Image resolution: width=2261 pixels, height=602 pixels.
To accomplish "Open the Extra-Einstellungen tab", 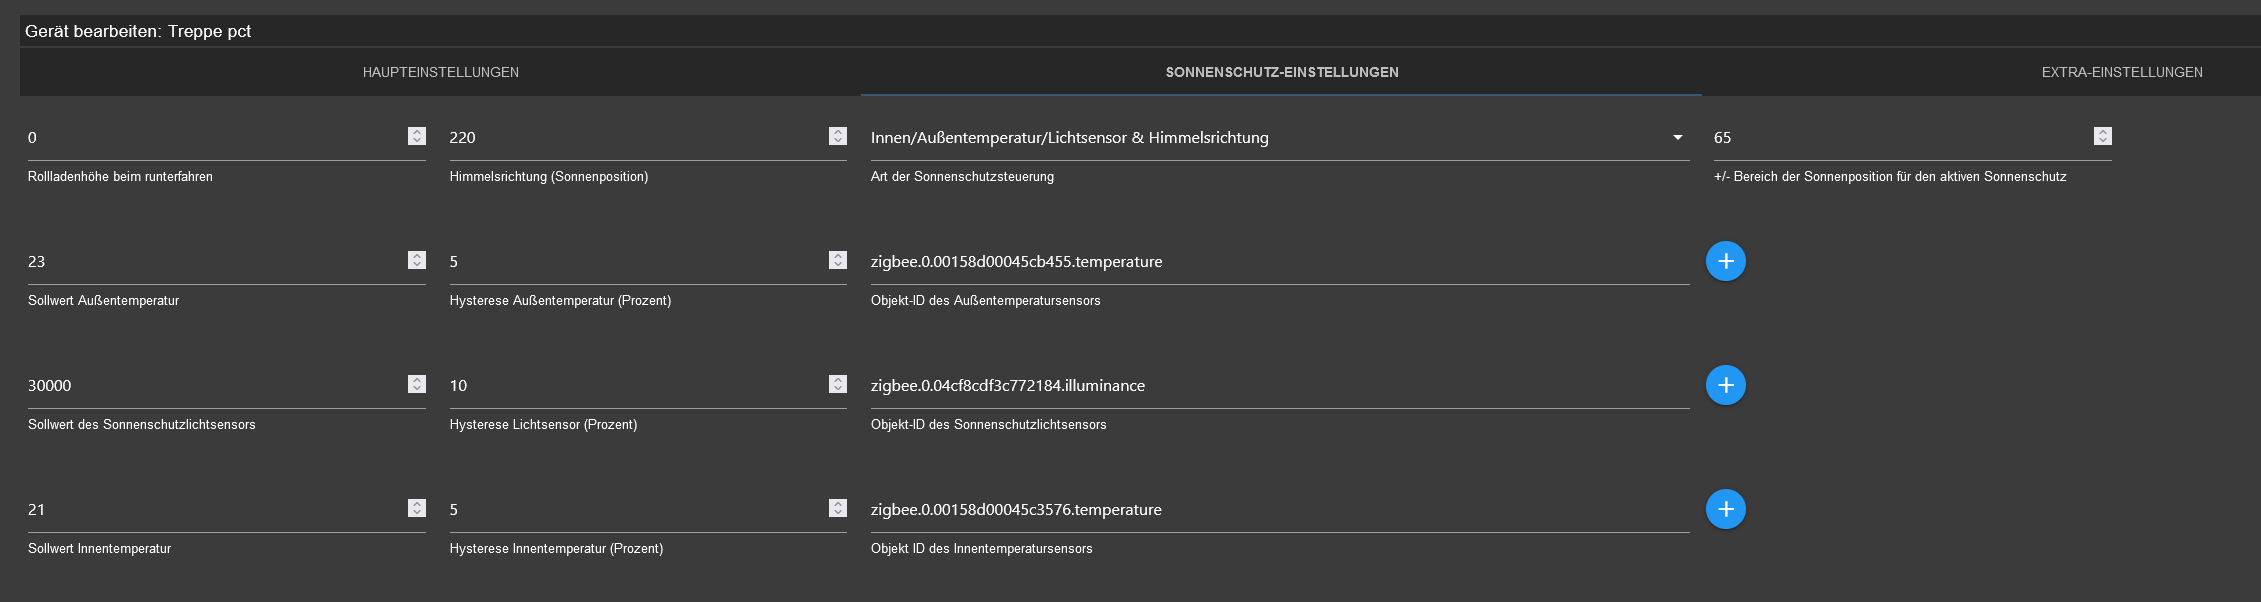I will 2121,72.
